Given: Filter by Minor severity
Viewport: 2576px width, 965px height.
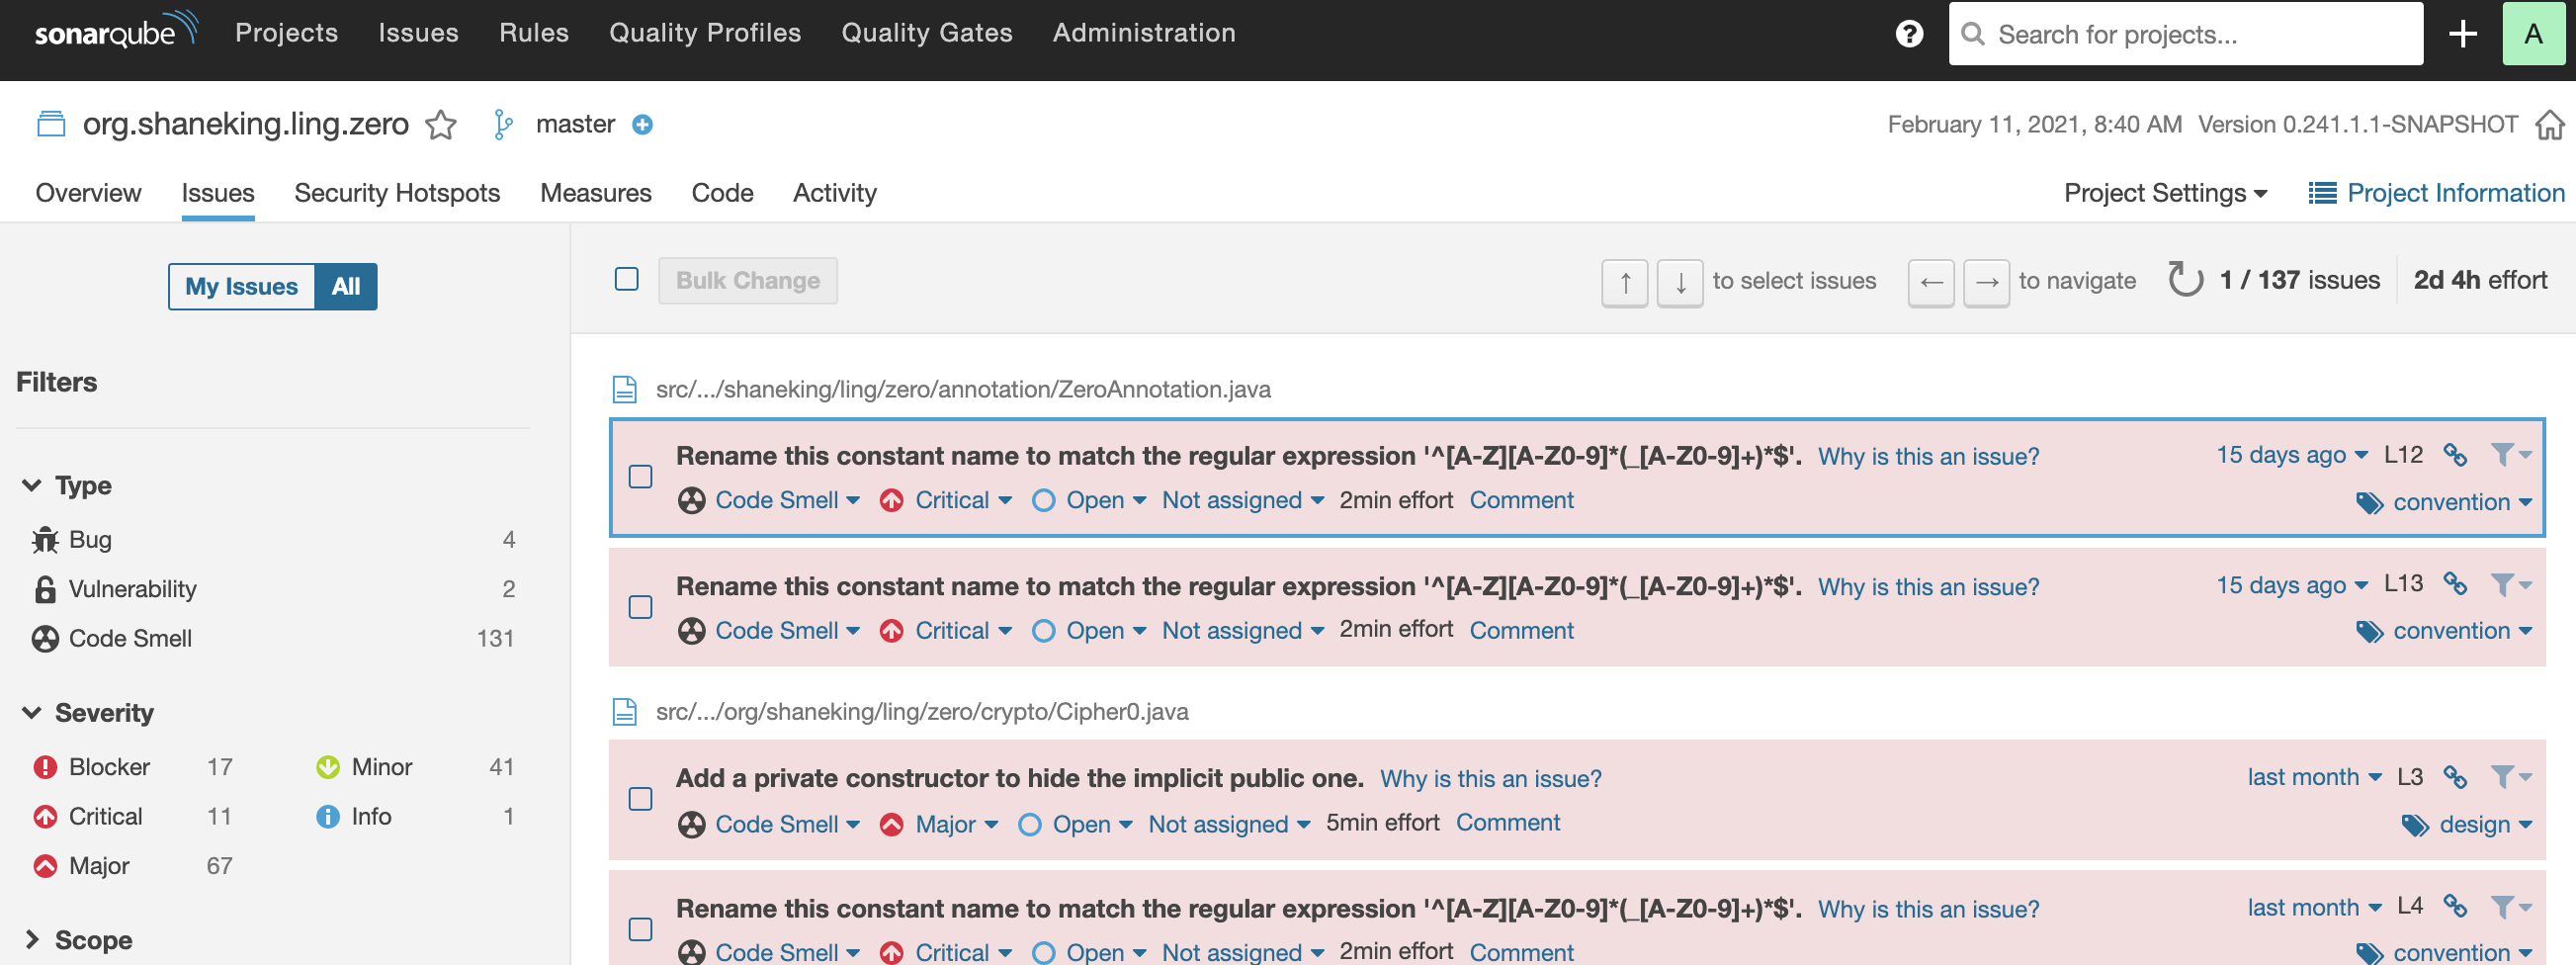Looking at the screenshot, I should pyautogui.click(x=415, y=767).
